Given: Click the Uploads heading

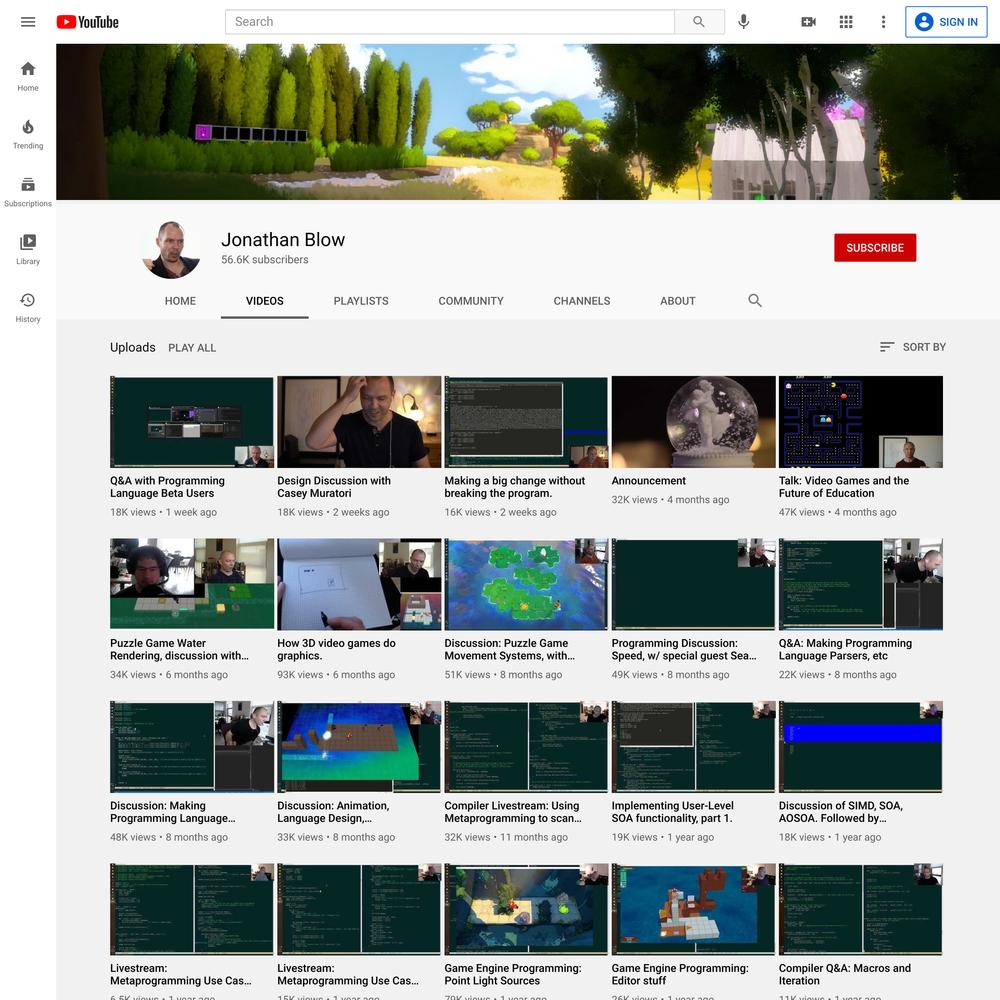Looking at the screenshot, I should point(133,348).
